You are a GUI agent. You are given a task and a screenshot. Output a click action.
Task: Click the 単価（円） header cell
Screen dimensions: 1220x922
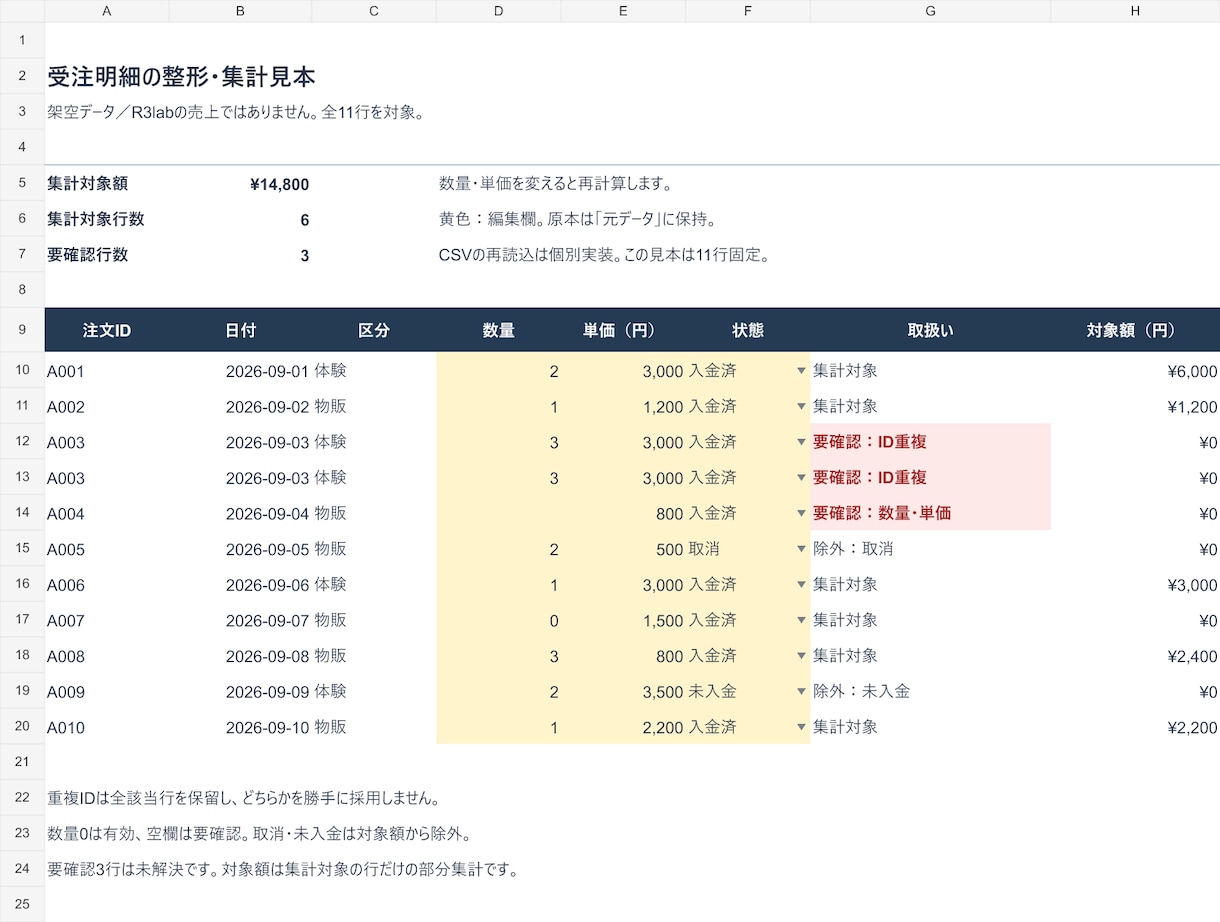click(623, 330)
